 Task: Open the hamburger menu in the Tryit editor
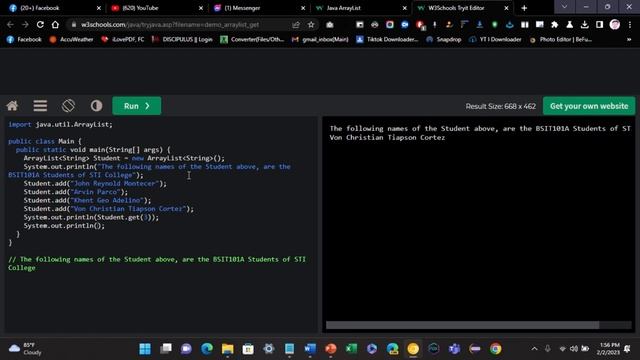tap(40, 106)
